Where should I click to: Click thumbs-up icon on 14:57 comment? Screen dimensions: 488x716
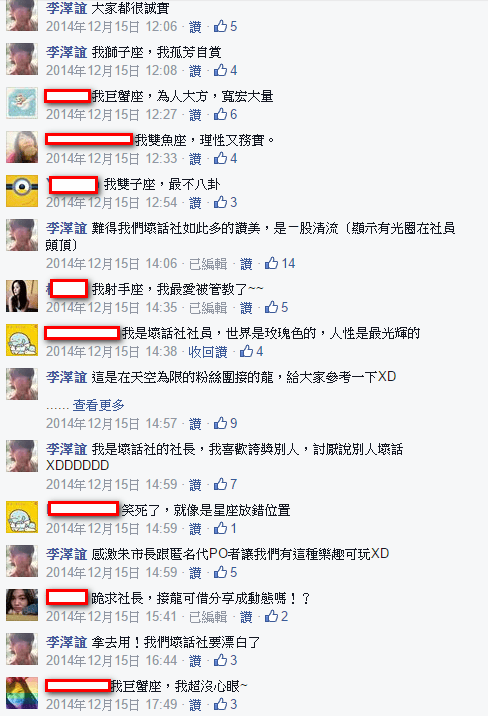coord(220,423)
